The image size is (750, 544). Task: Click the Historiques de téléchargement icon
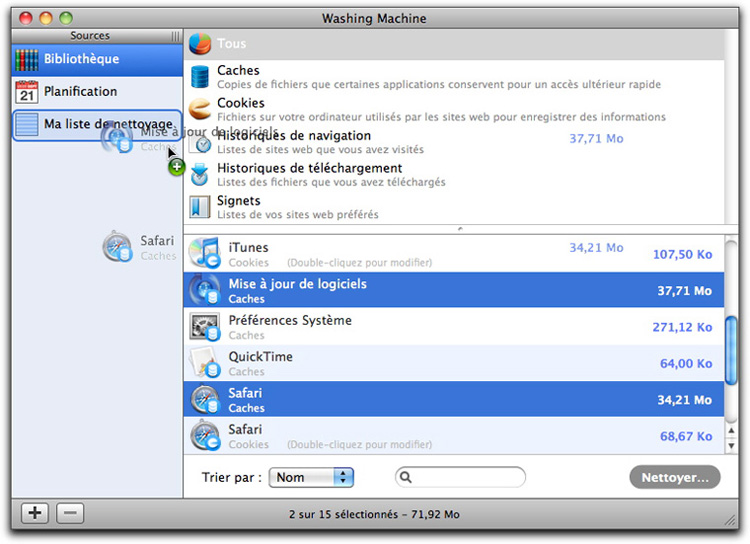pos(199,174)
